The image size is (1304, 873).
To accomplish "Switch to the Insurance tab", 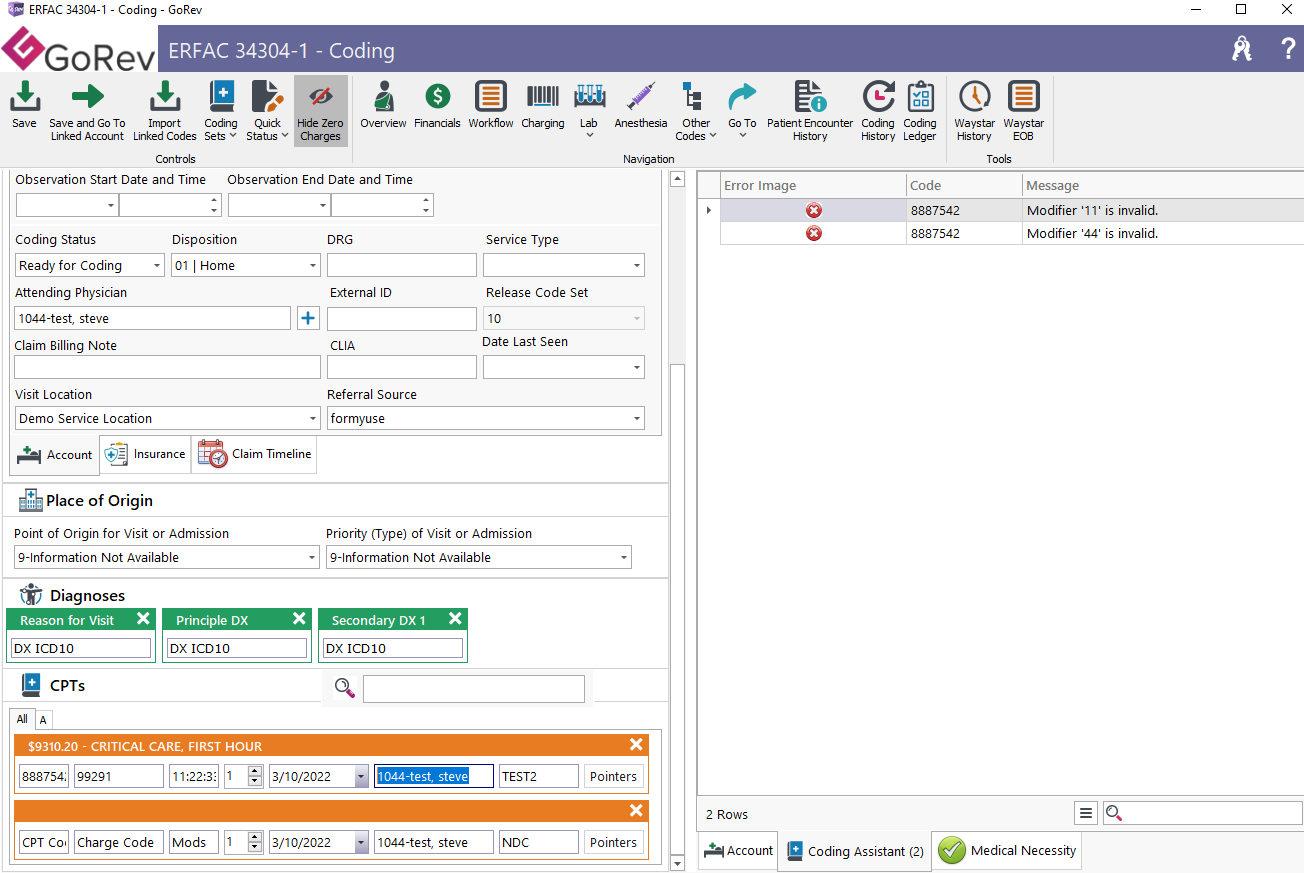I will (146, 454).
